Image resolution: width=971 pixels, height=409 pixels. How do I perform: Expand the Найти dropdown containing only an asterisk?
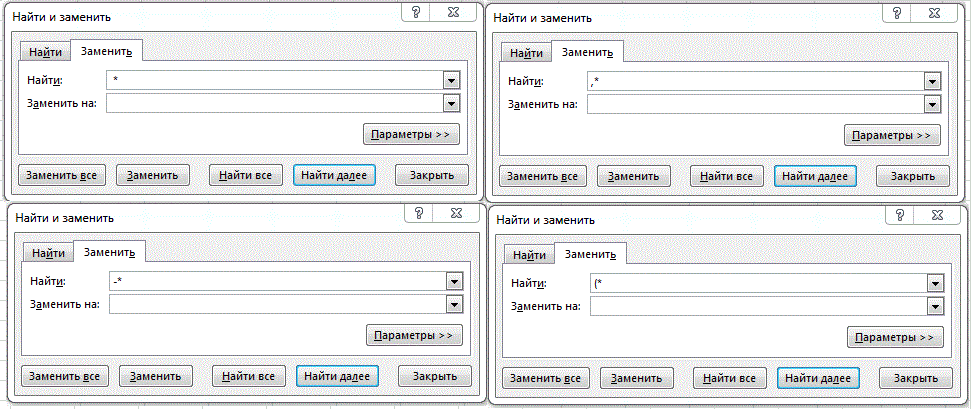coord(452,81)
